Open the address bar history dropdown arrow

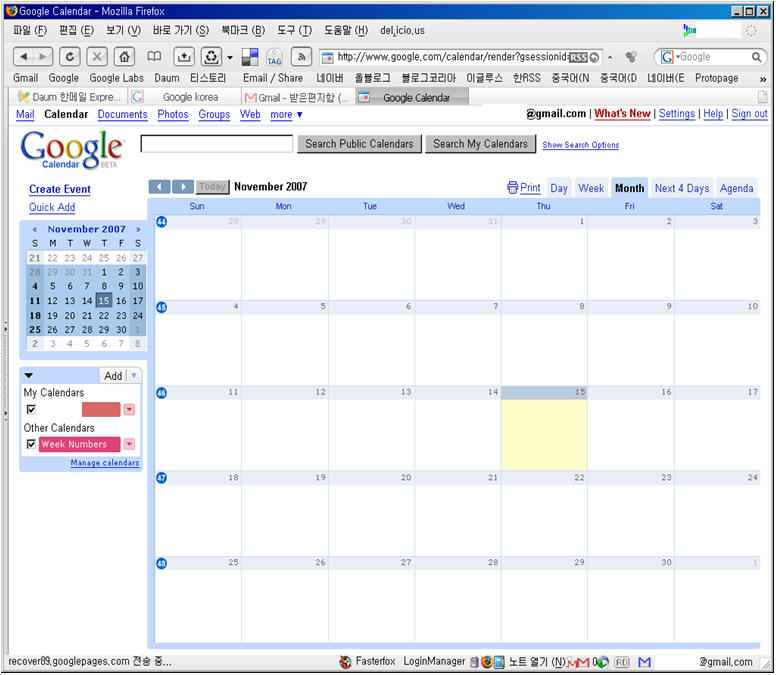[x=610, y=57]
